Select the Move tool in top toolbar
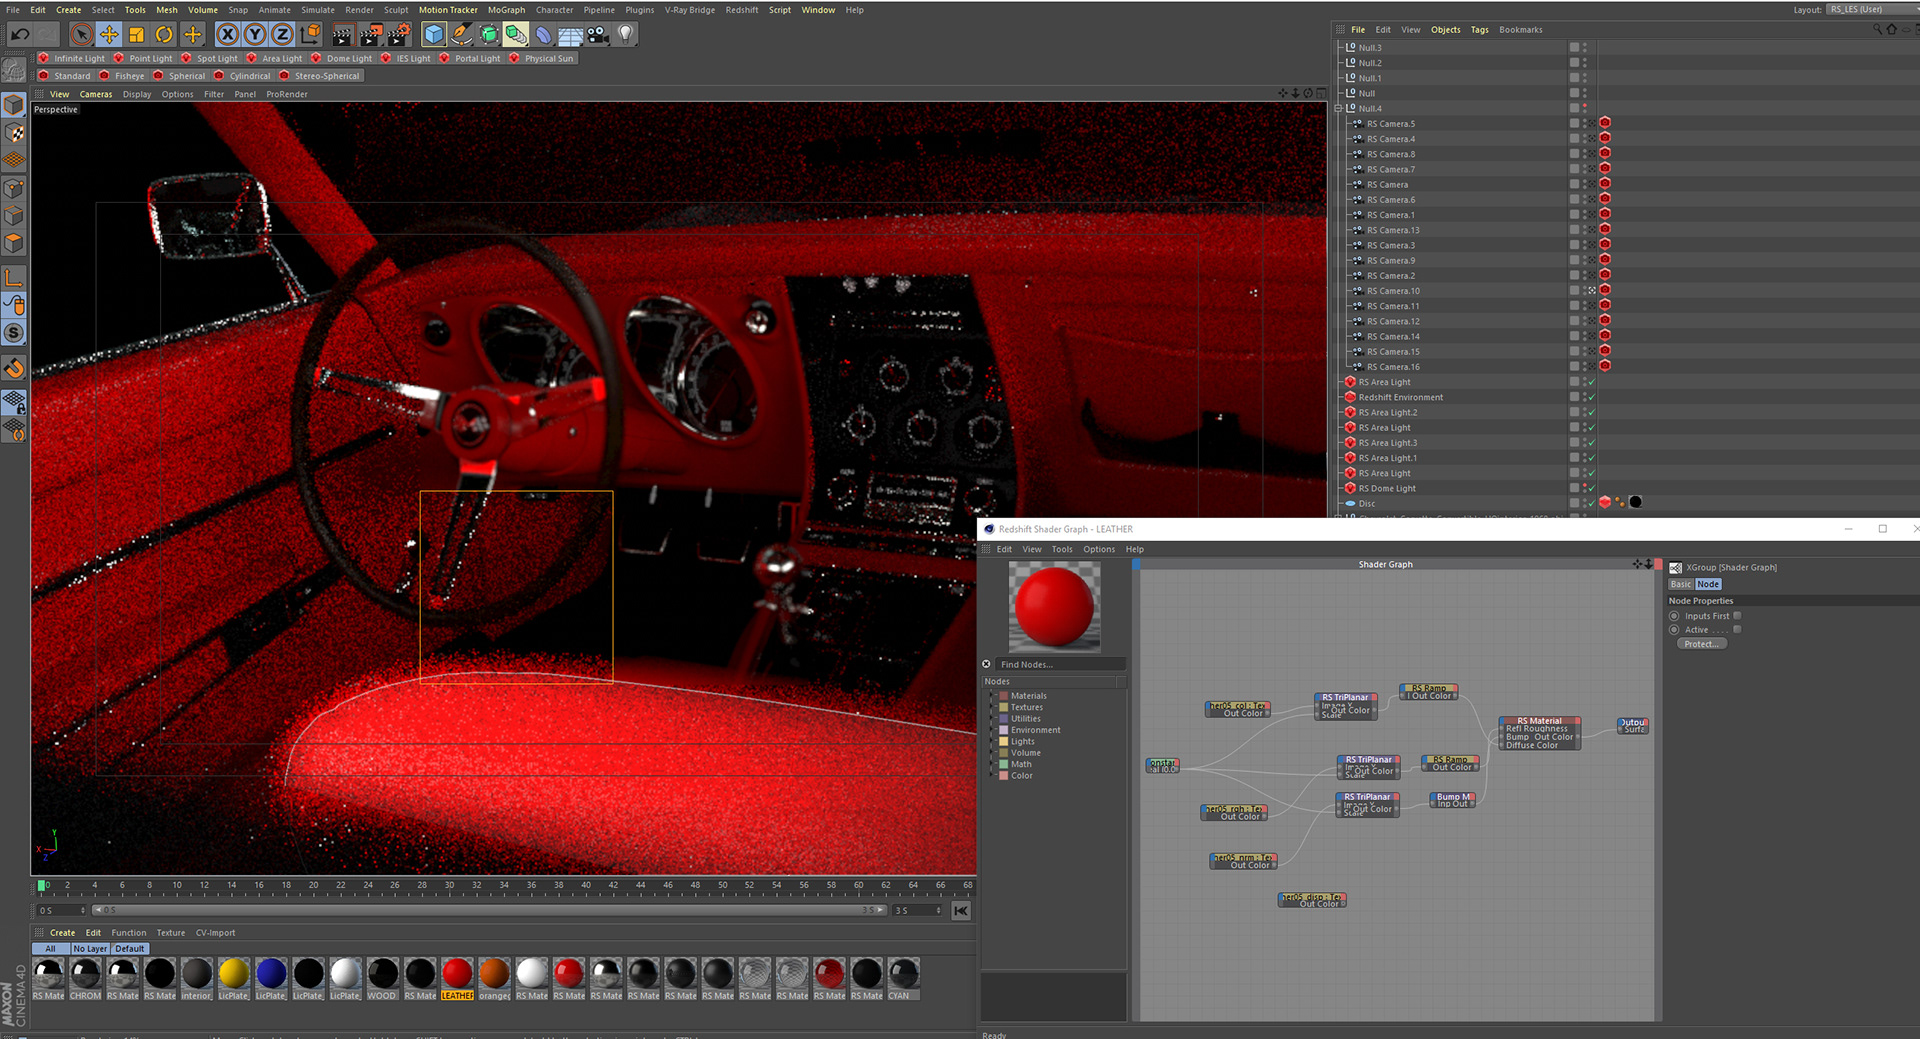 tap(109, 35)
